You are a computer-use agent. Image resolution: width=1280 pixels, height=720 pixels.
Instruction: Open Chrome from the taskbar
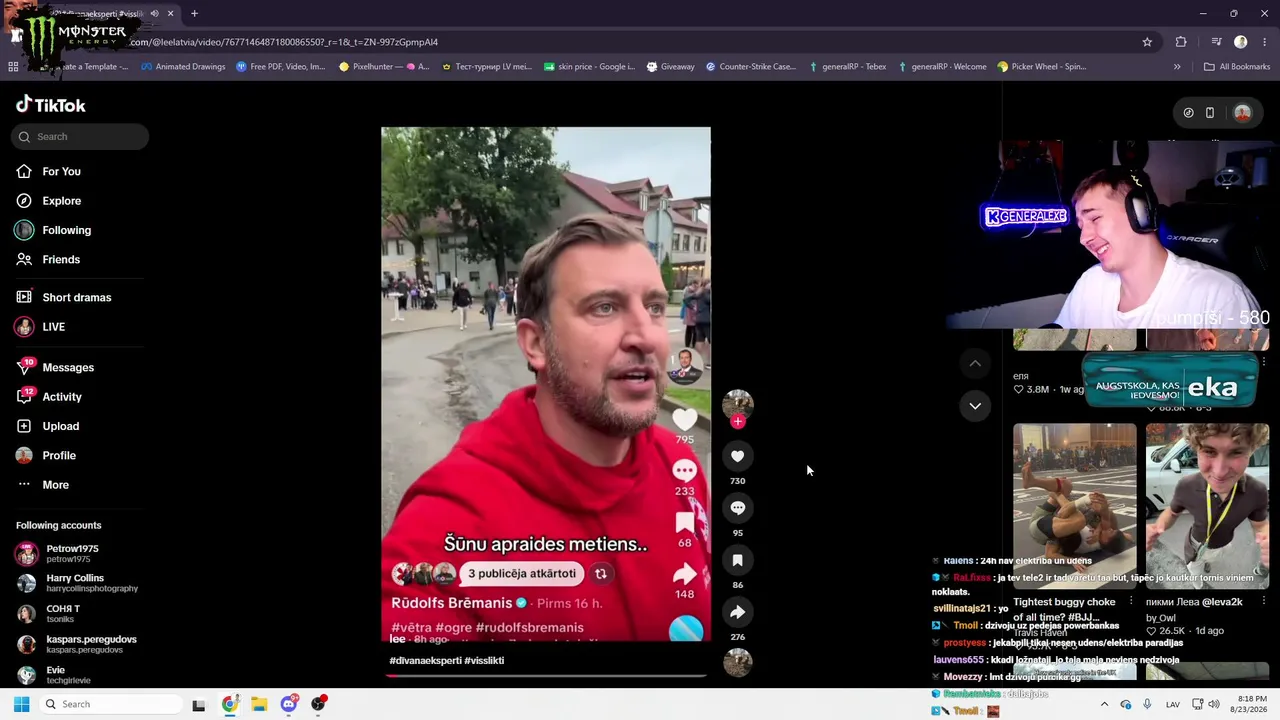(x=229, y=704)
